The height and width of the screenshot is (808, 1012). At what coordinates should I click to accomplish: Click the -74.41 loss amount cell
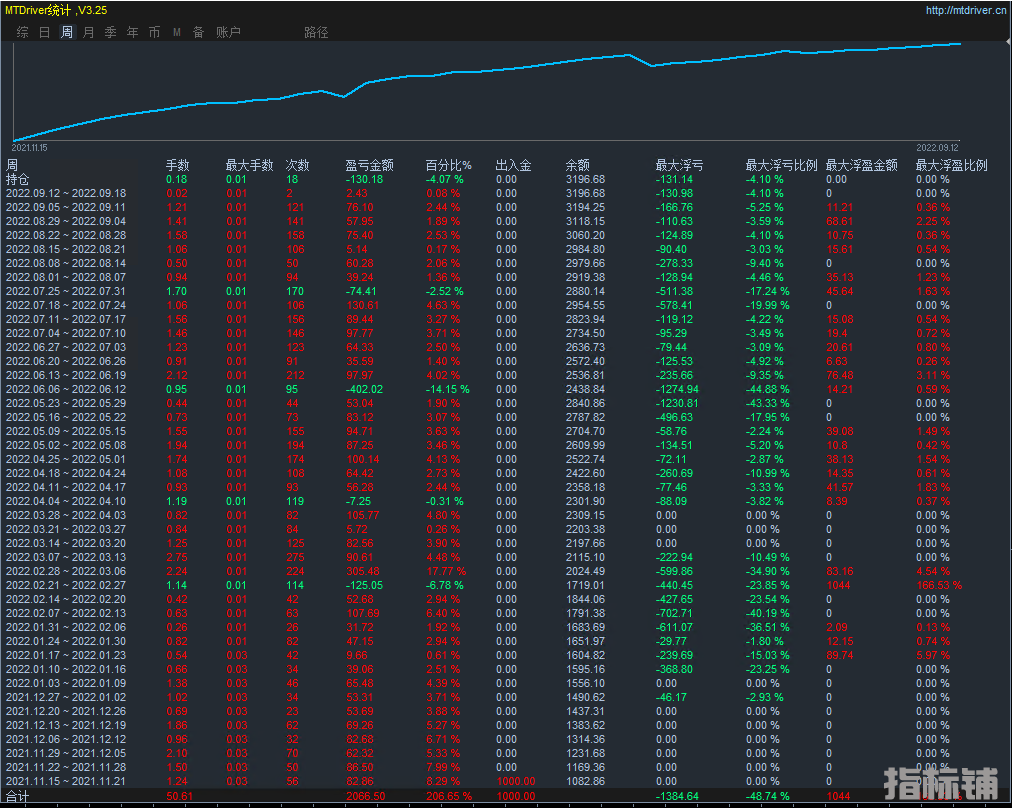pyautogui.click(x=361, y=291)
